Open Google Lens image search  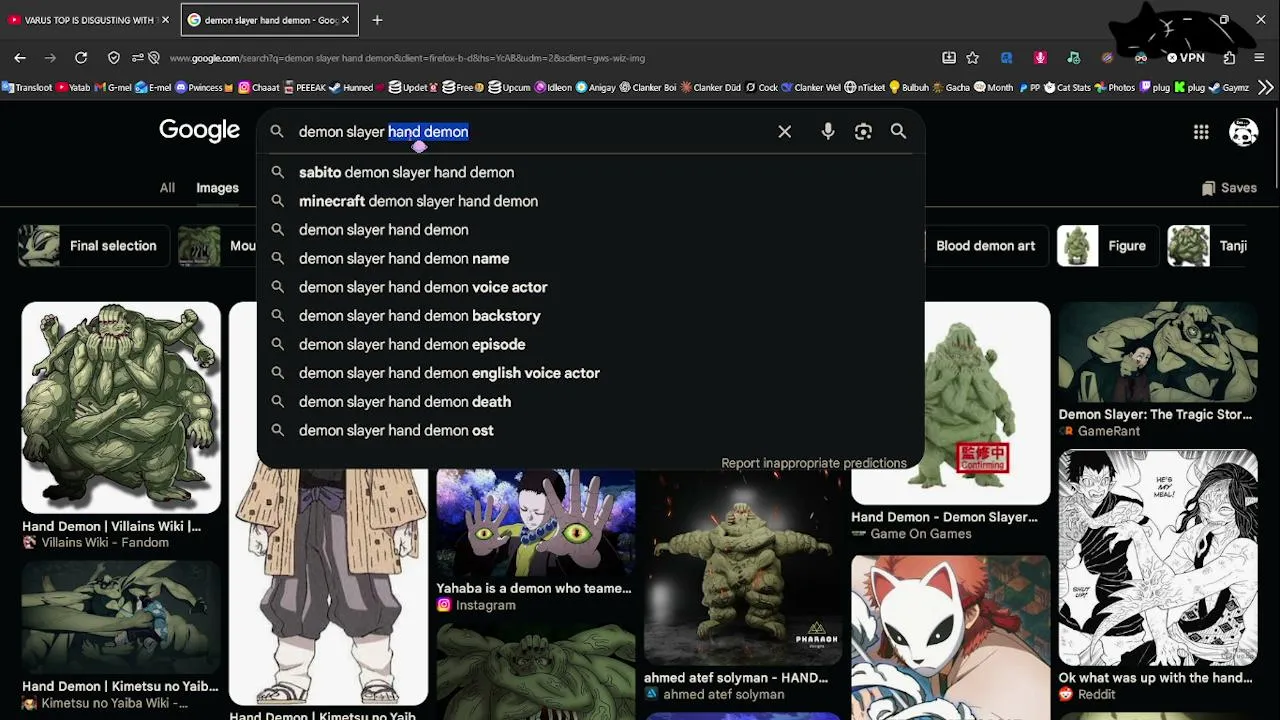[x=863, y=131]
